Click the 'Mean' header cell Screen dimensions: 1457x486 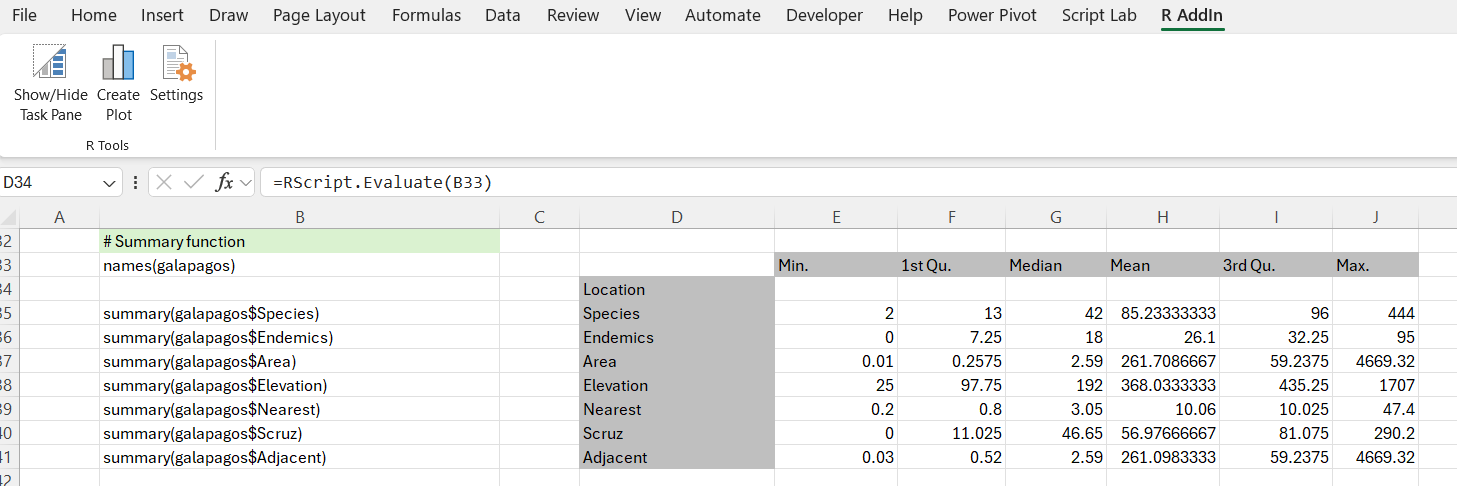(x=1163, y=265)
